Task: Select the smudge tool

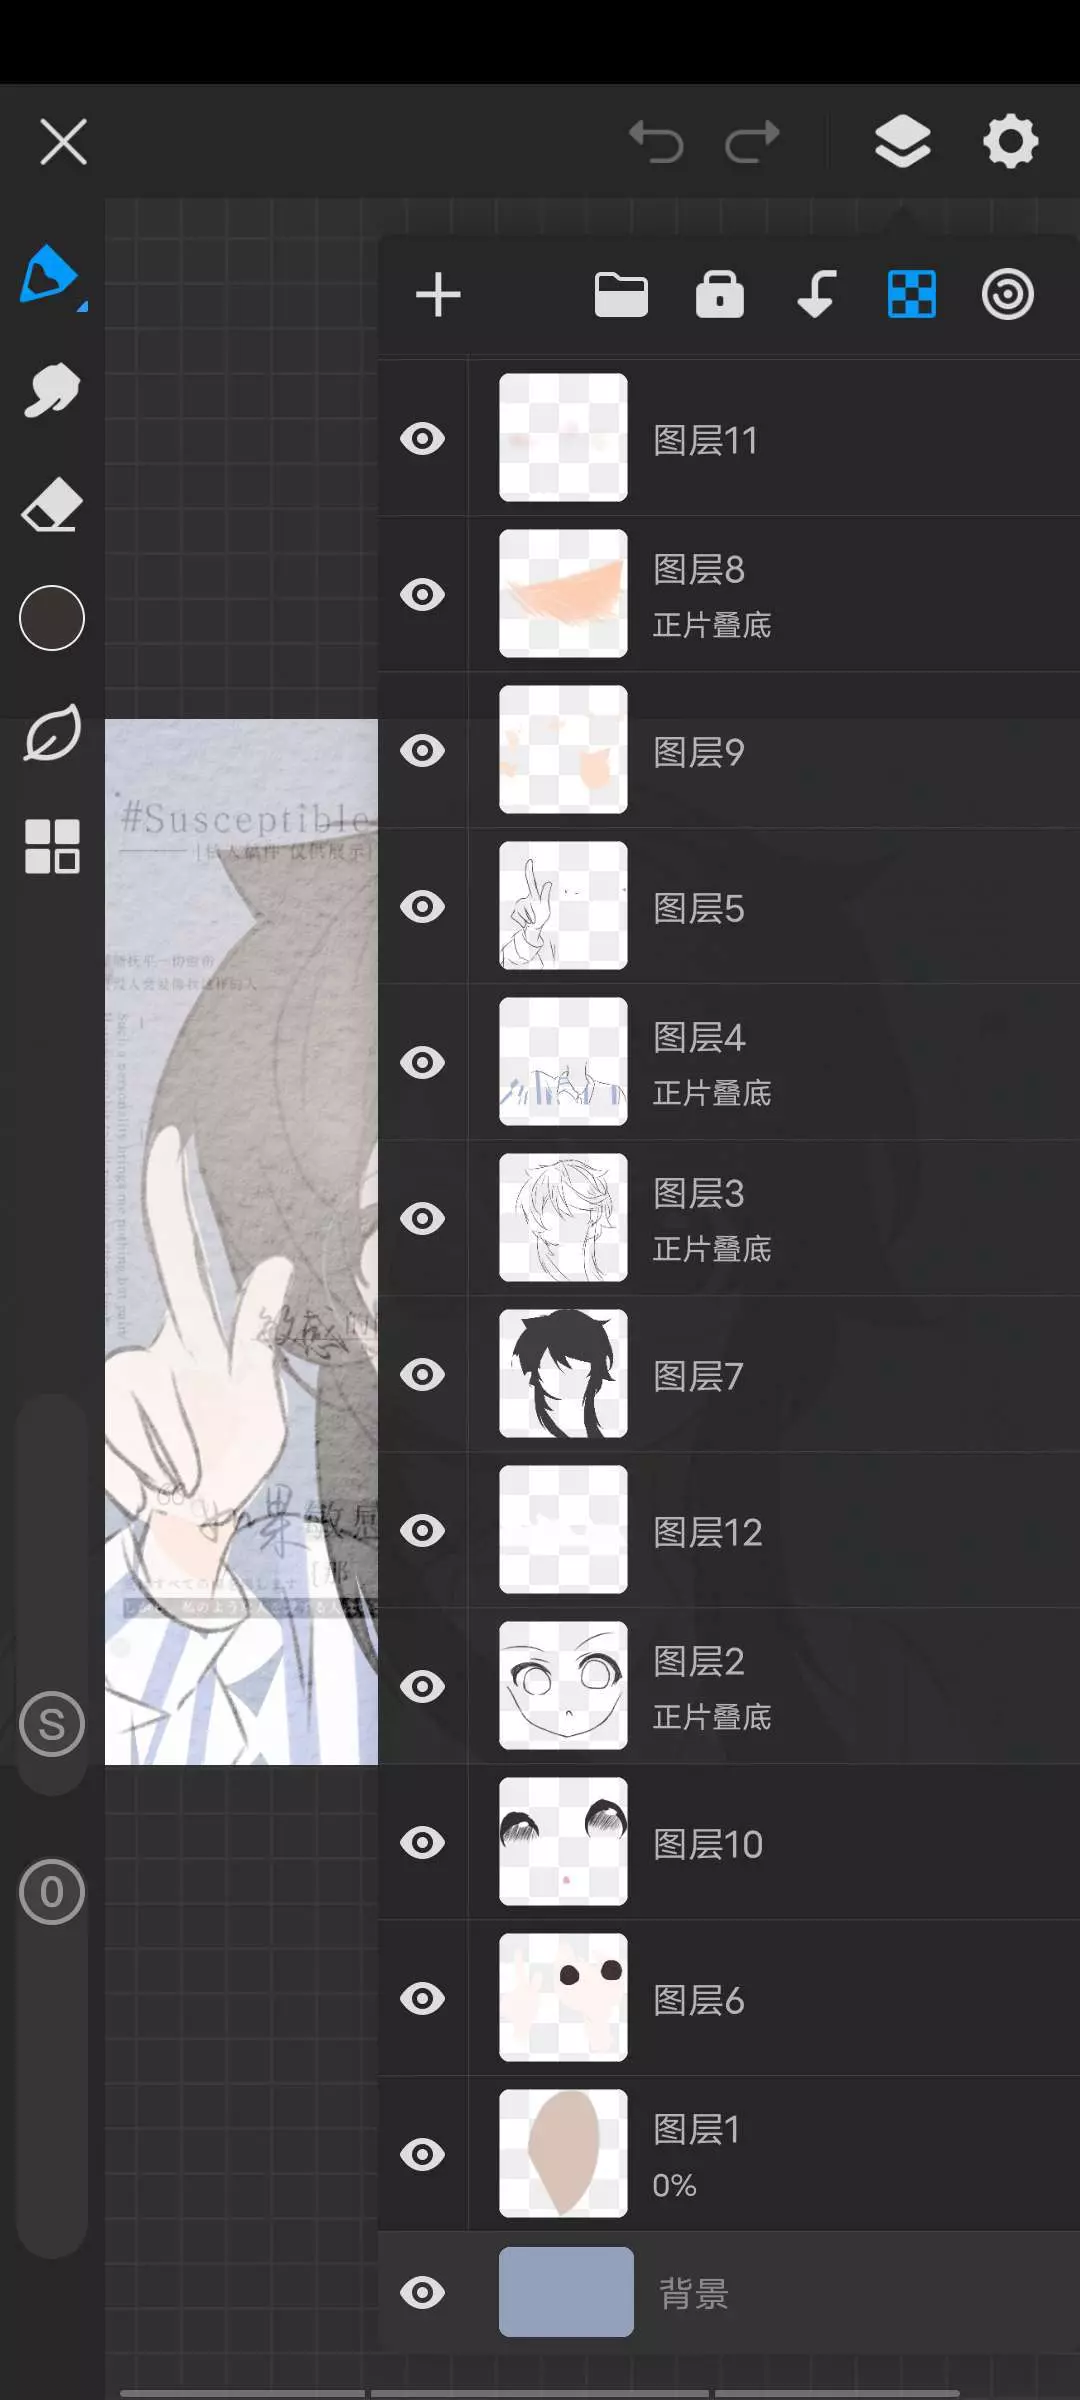Action: coord(52,389)
